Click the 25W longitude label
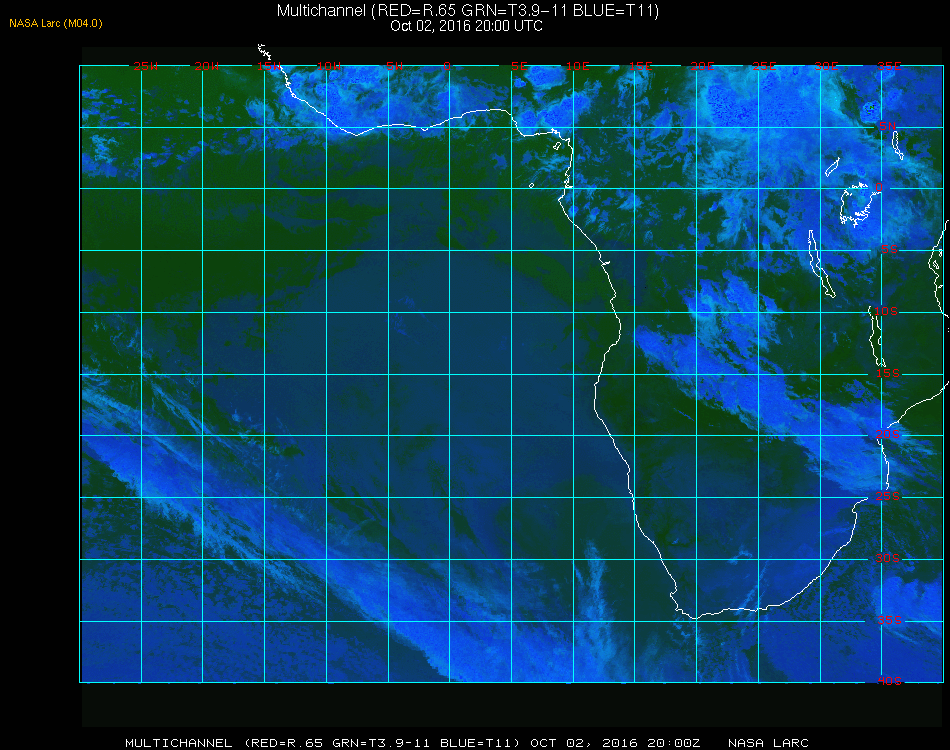Screen dimensions: 950x750 pyautogui.click(x=145, y=66)
